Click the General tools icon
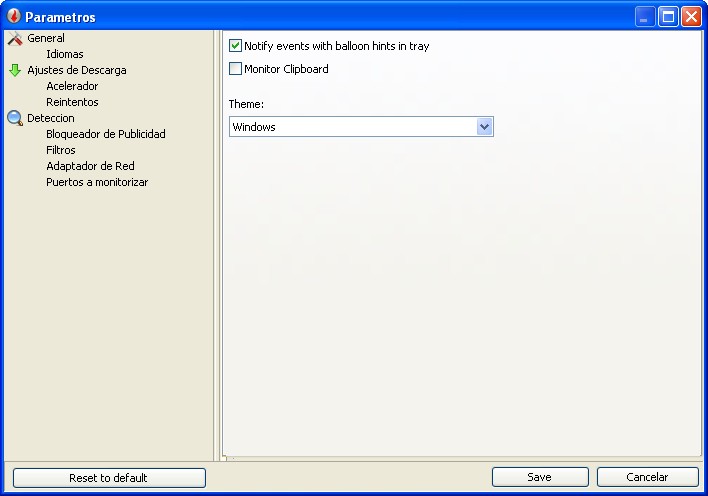Viewport: 708px width, 496px height. (x=15, y=38)
